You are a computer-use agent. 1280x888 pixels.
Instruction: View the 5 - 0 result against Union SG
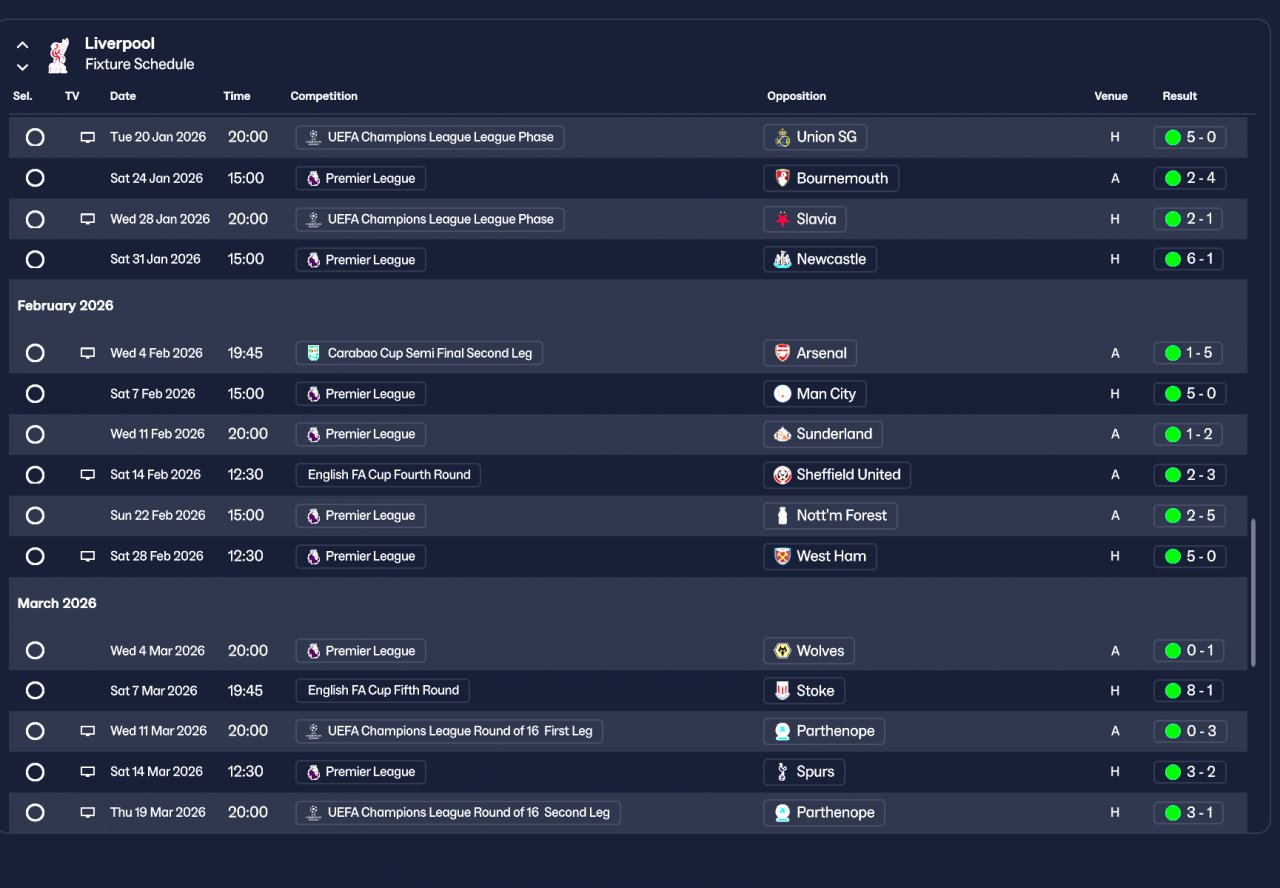click(1190, 137)
